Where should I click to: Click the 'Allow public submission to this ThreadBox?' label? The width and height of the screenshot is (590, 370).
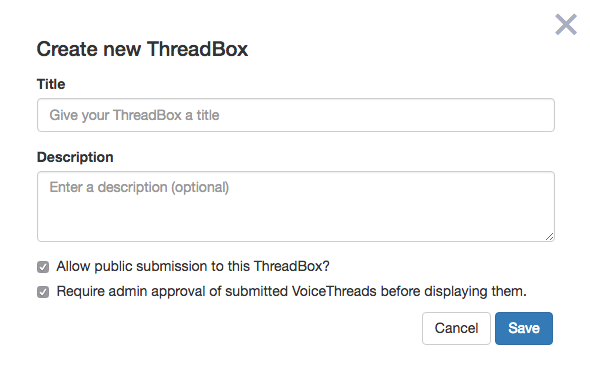click(x=193, y=266)
